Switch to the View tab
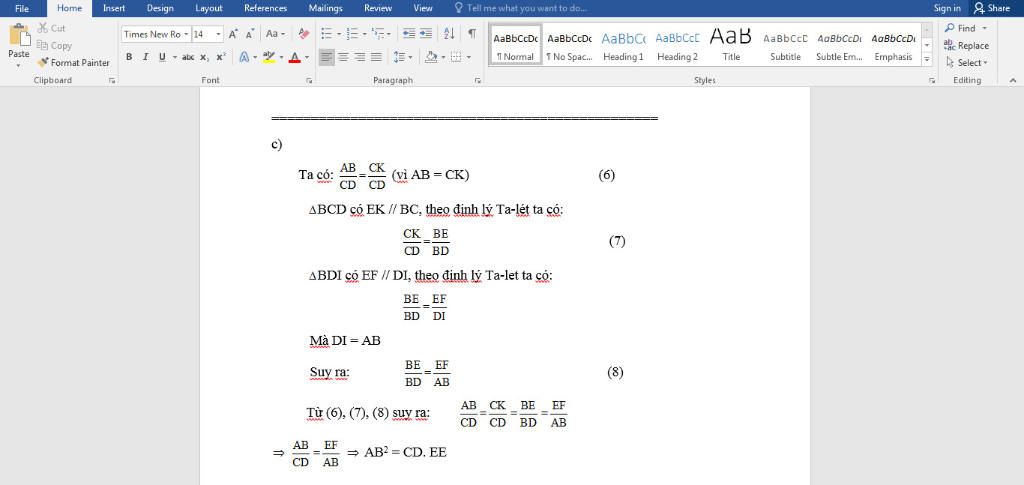Screen dimensions: 1024x485 click(423, 8)
